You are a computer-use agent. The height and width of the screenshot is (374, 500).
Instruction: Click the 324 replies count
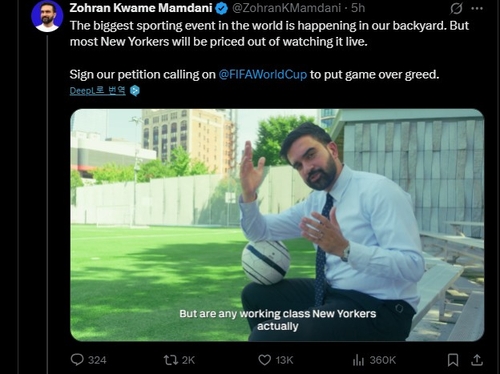coord(97,360)
